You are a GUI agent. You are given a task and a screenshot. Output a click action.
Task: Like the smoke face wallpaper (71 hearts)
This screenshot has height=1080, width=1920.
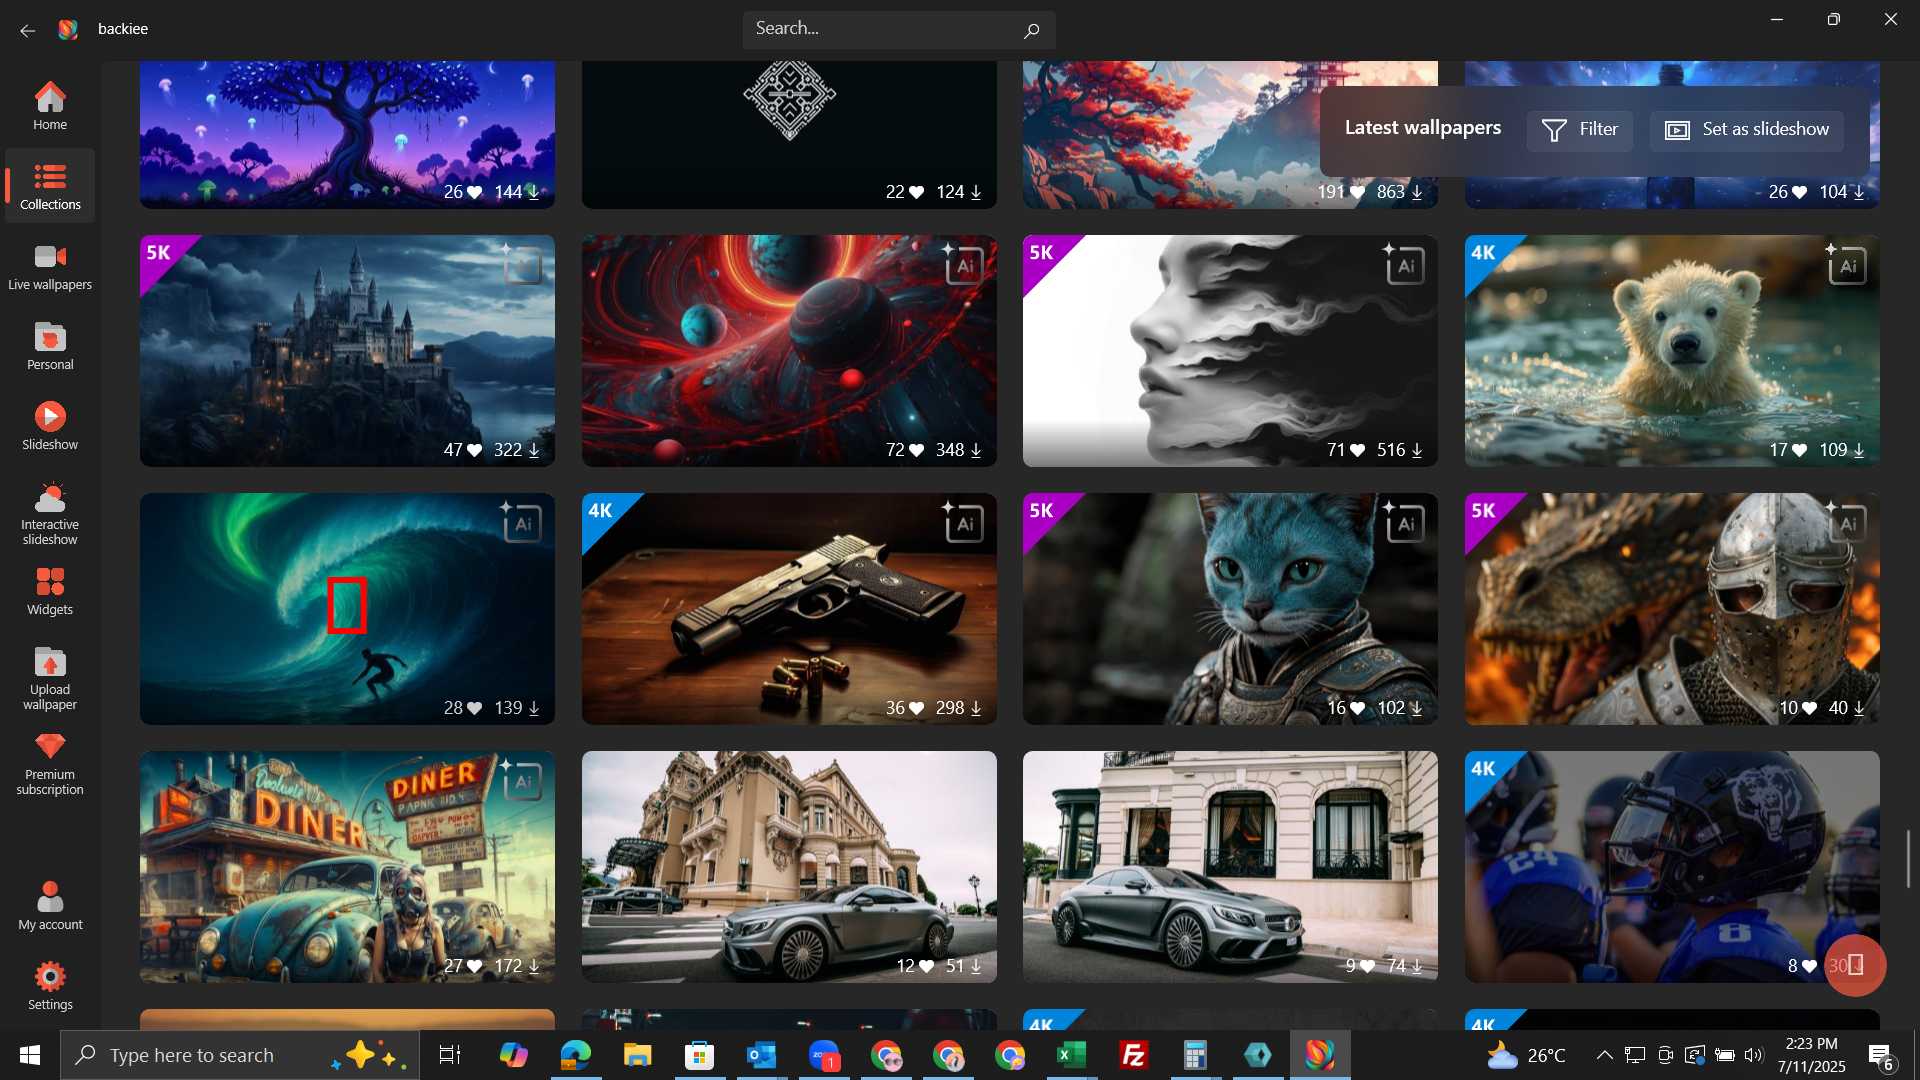pyautogui.click(x=1357, y=451)
